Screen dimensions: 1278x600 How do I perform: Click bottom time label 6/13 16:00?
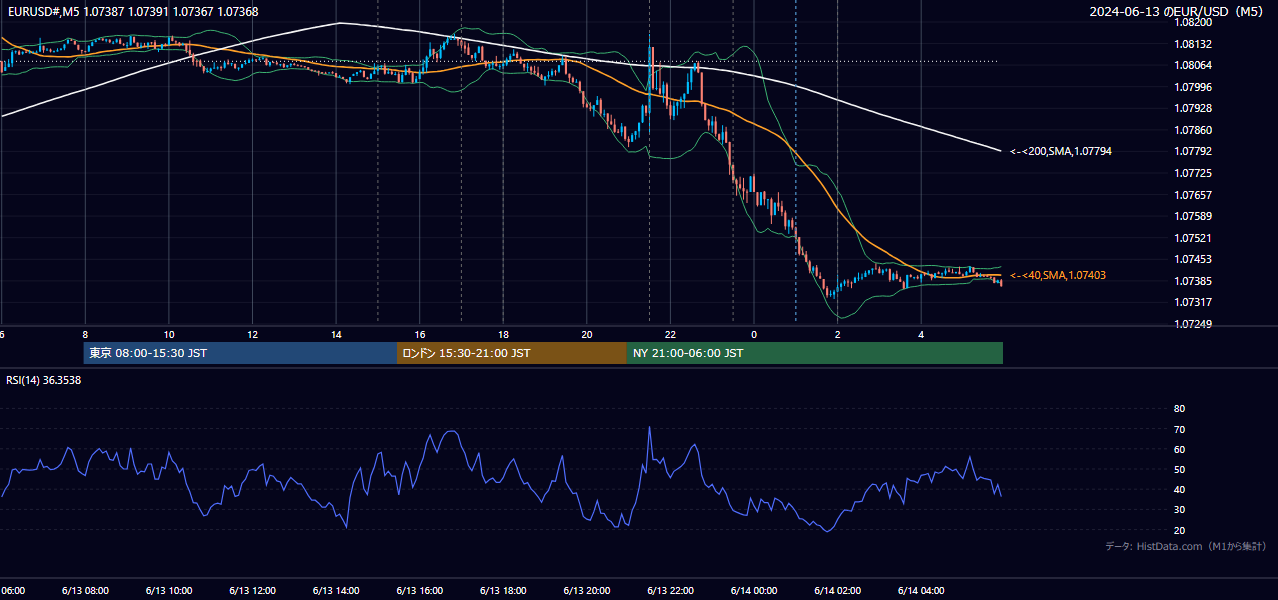coord(420,590)
